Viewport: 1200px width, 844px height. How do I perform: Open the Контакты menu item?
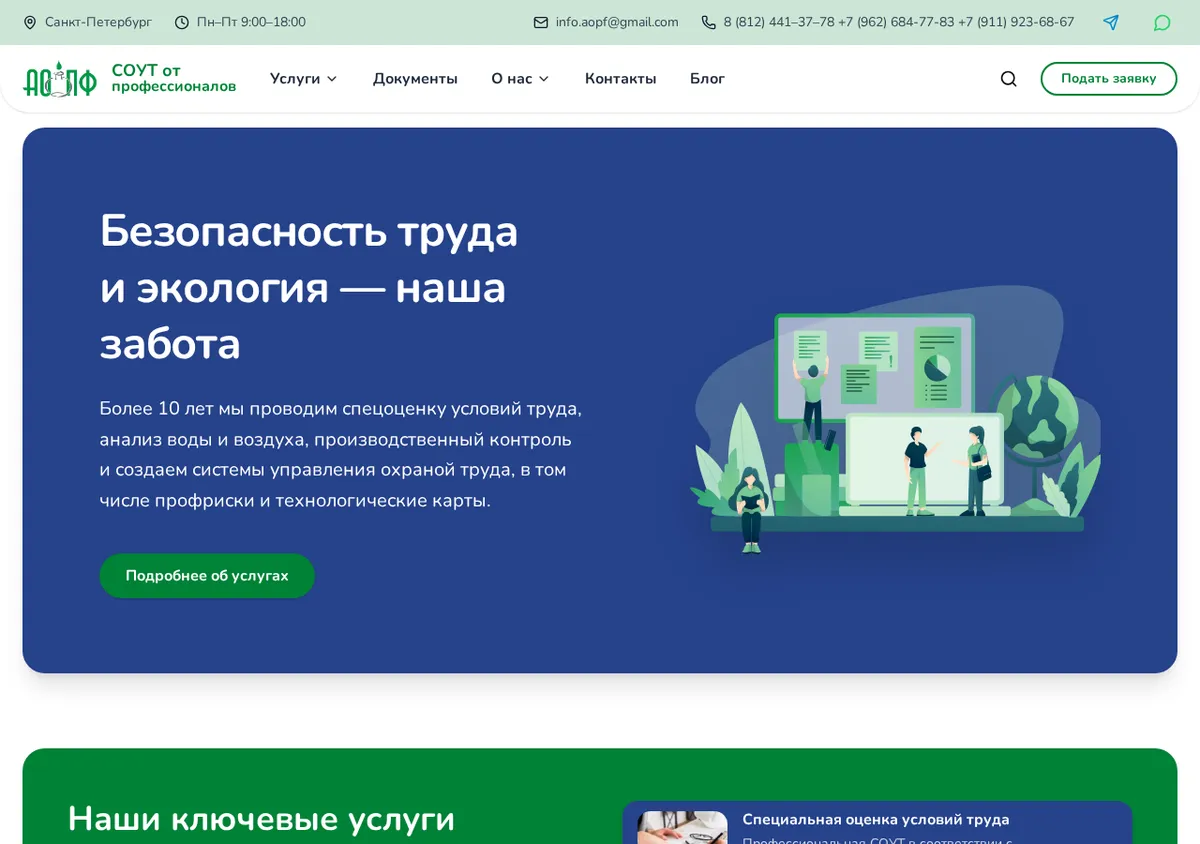tap(620, 79)
